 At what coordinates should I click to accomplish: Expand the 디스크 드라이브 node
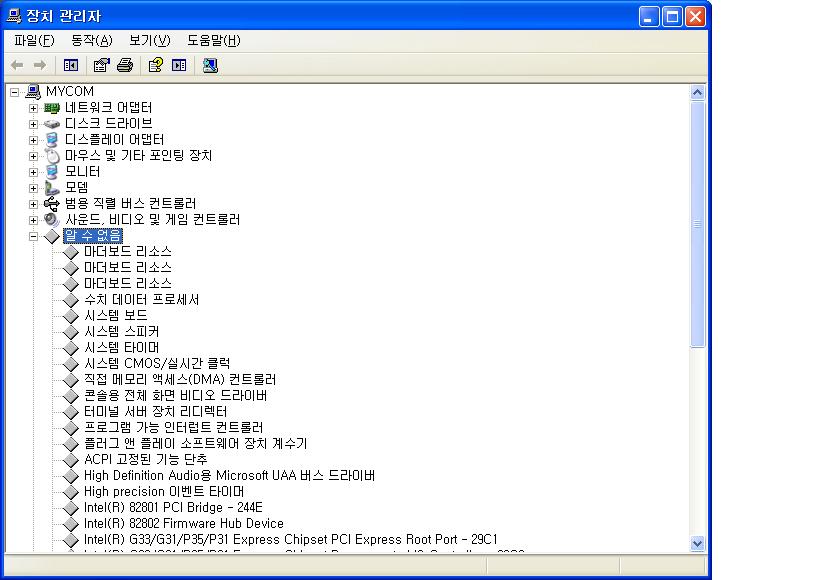[33, 124]
